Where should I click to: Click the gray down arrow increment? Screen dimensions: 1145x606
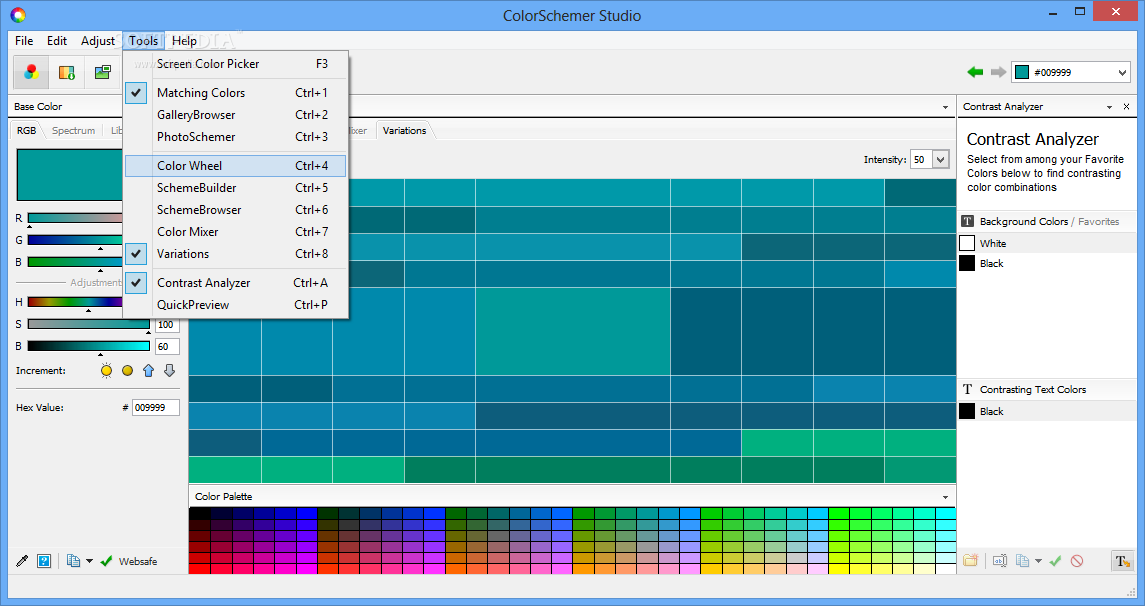[169, 370]
